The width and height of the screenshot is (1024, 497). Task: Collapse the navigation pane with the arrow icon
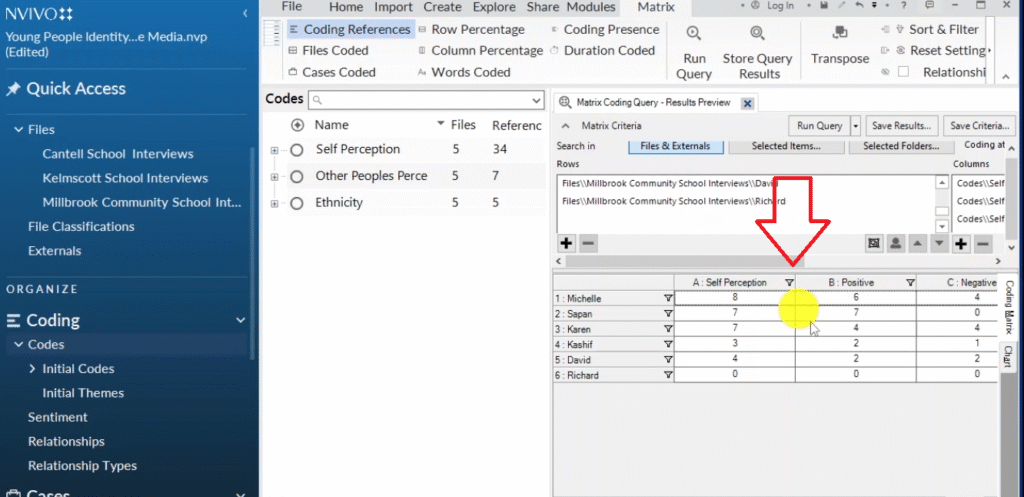[x=245, y=13]
